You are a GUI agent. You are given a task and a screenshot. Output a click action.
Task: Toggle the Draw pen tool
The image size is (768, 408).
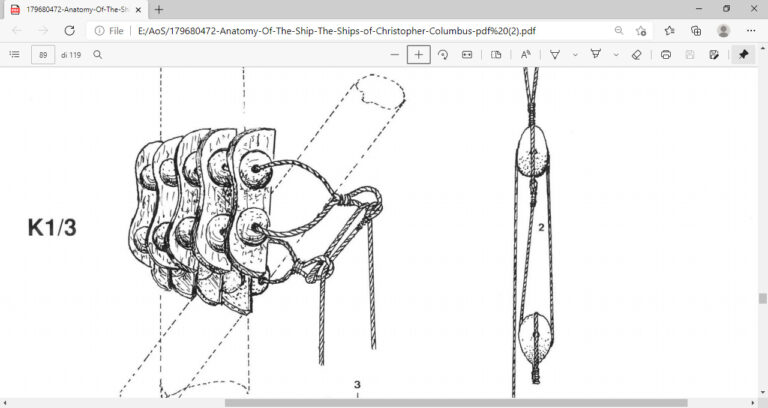[x=555, y=54]
